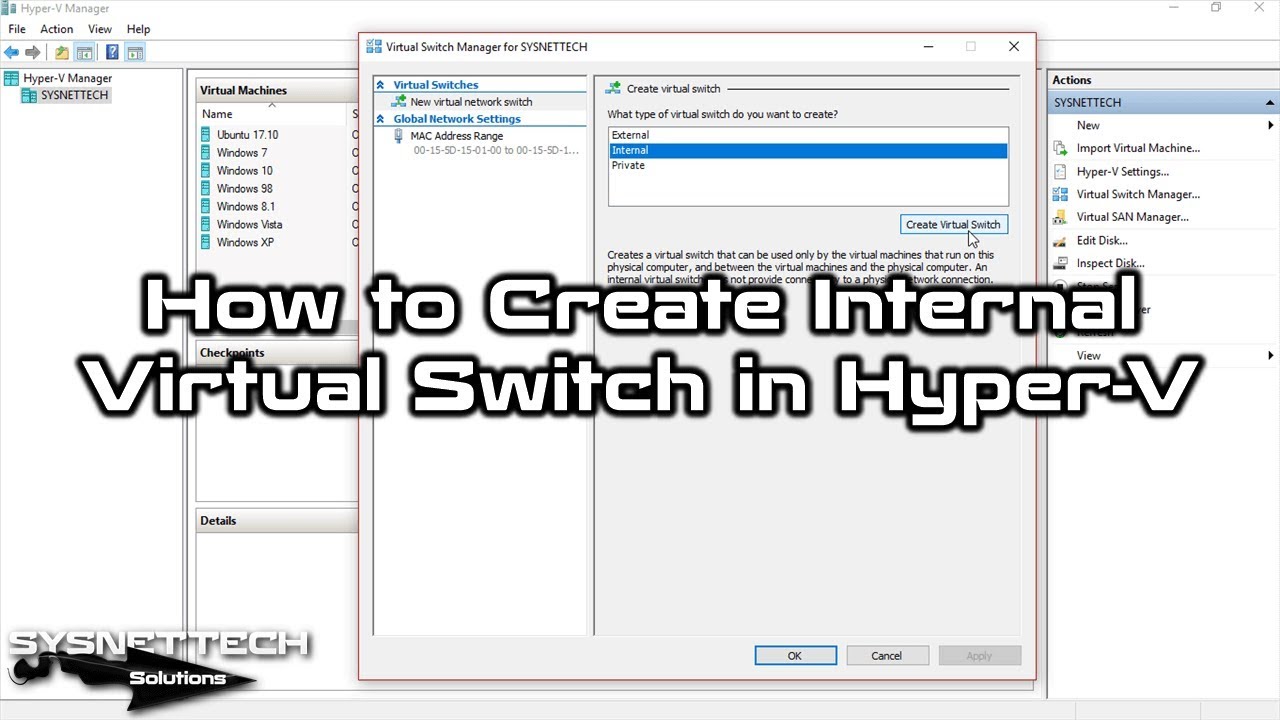The height and width of the screenshot is (720, 1280).
Task: Expand the New submenu arrow in Actions
Action: tap(1271, 125)
